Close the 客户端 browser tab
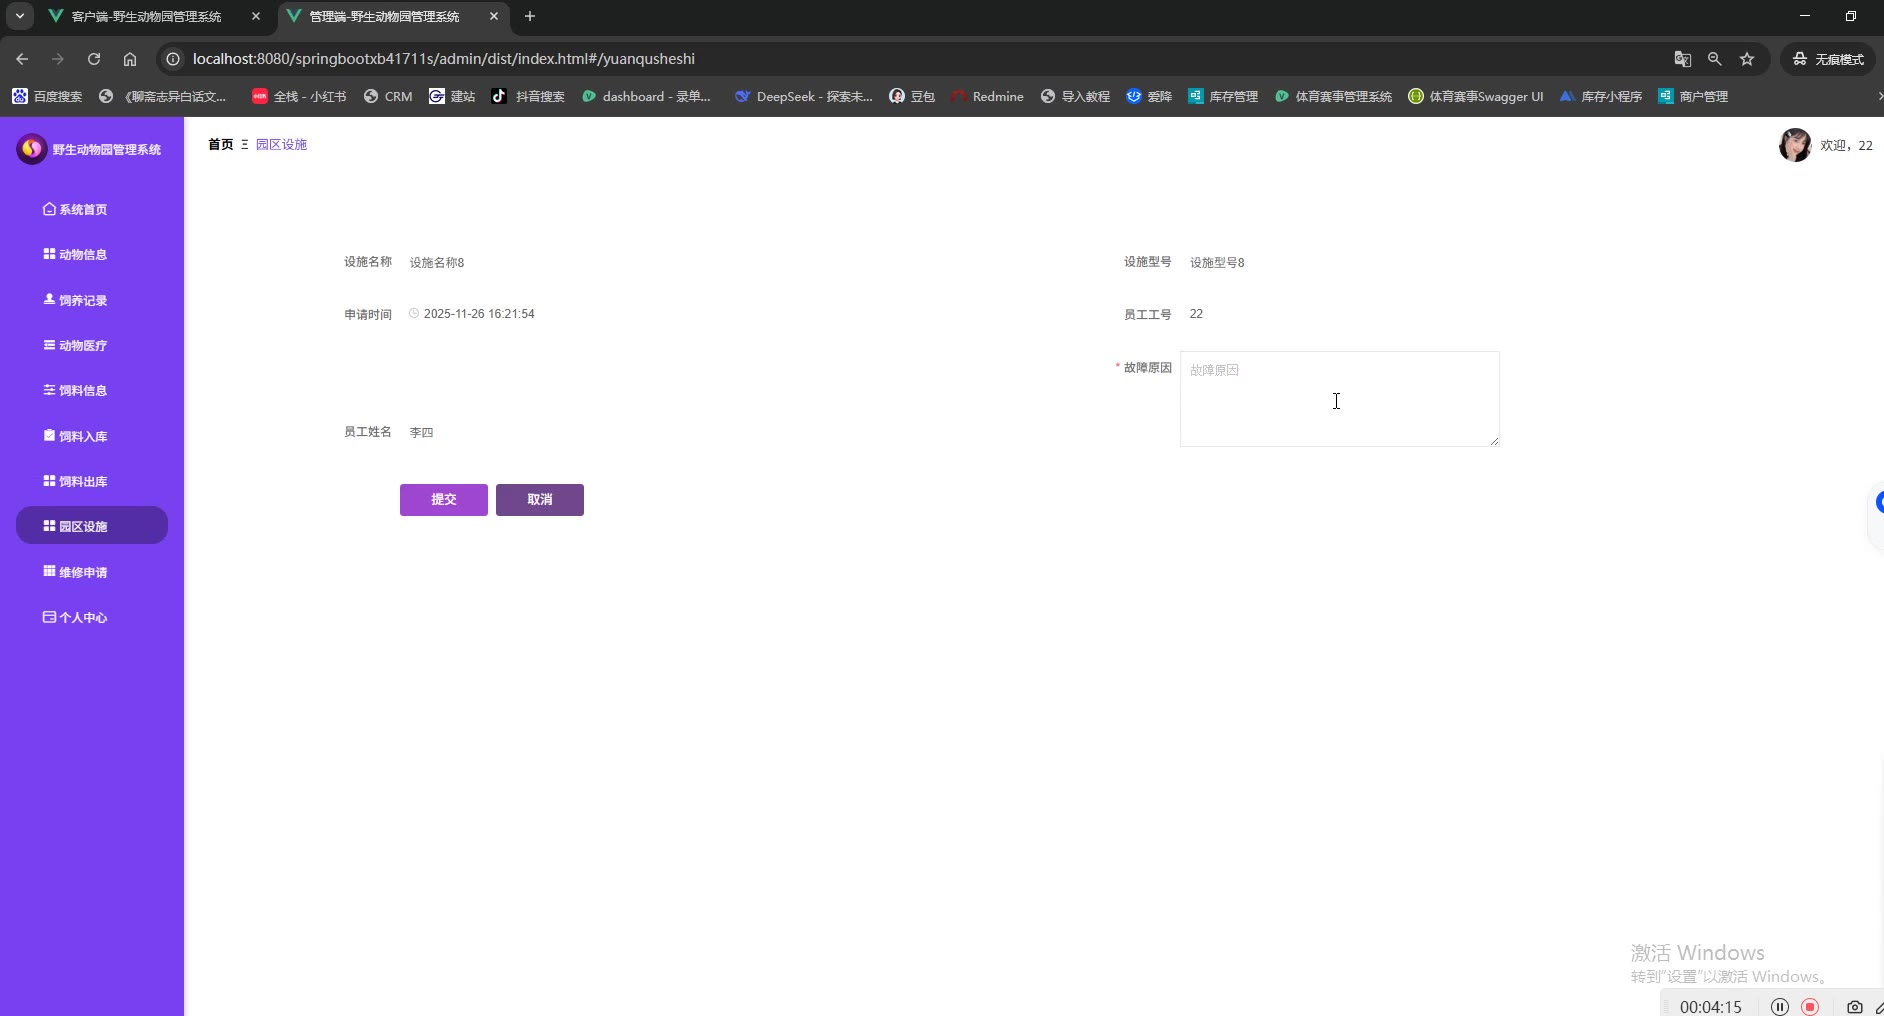 [x=256, y=17]
